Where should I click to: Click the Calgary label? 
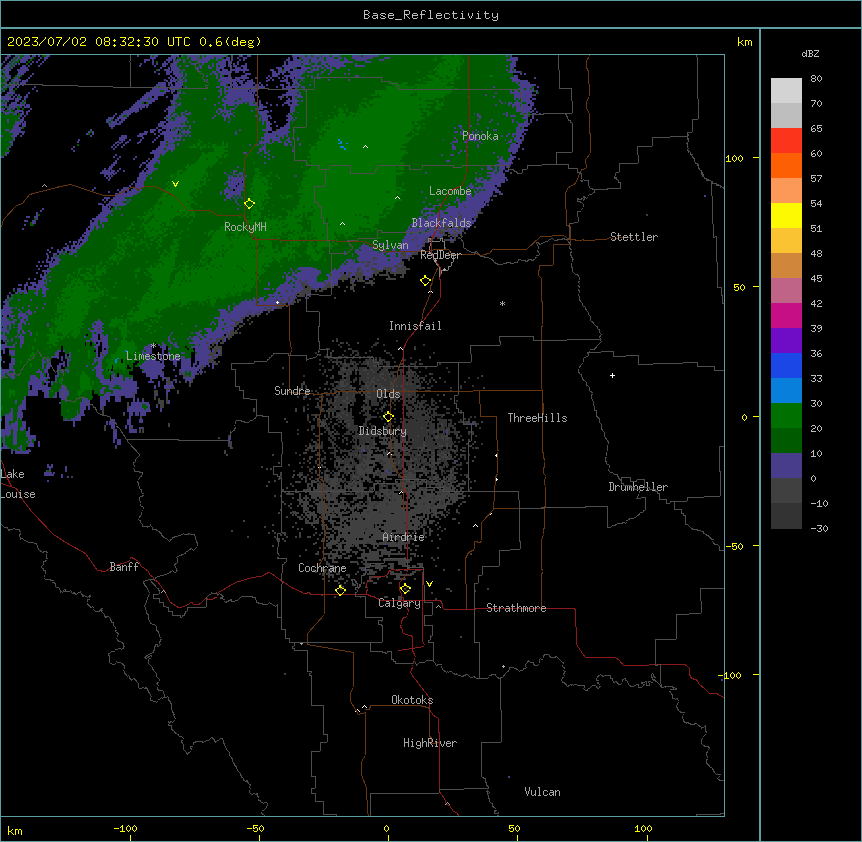pyautogui.click(x=399, y=603)
